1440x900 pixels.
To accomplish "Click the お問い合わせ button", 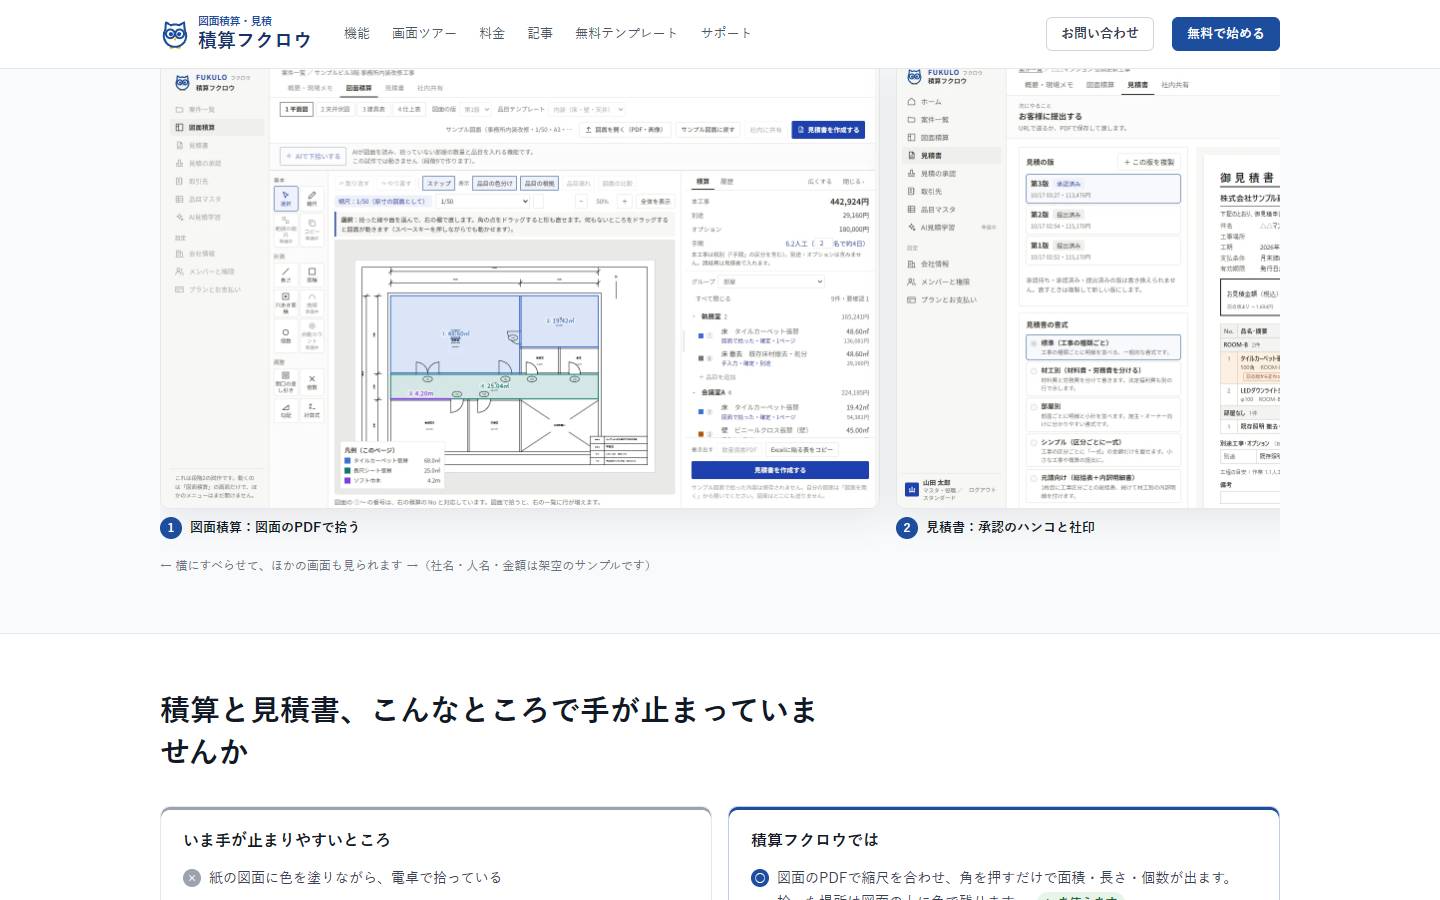I will click(1100, 34).
